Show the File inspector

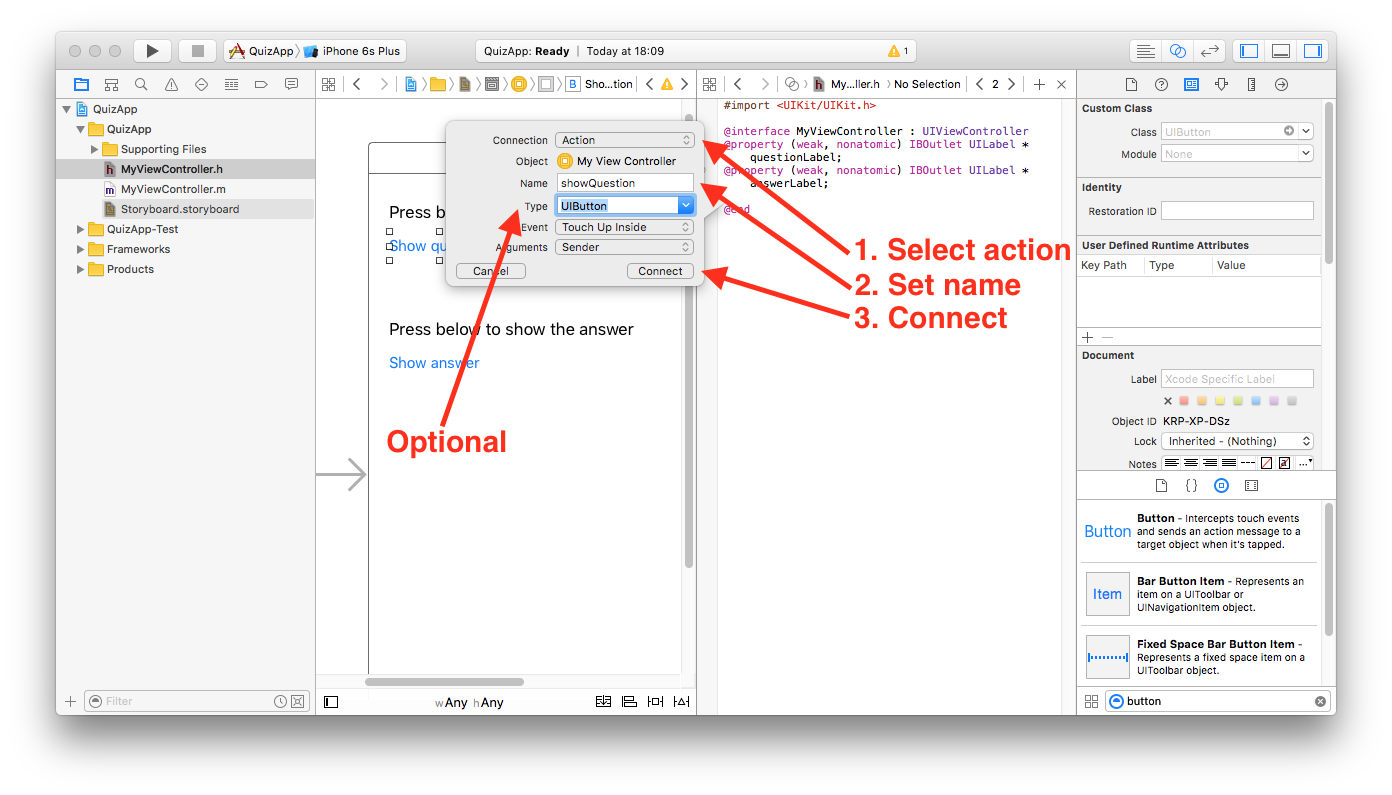pyautogui.click(x=1131, y=84)
